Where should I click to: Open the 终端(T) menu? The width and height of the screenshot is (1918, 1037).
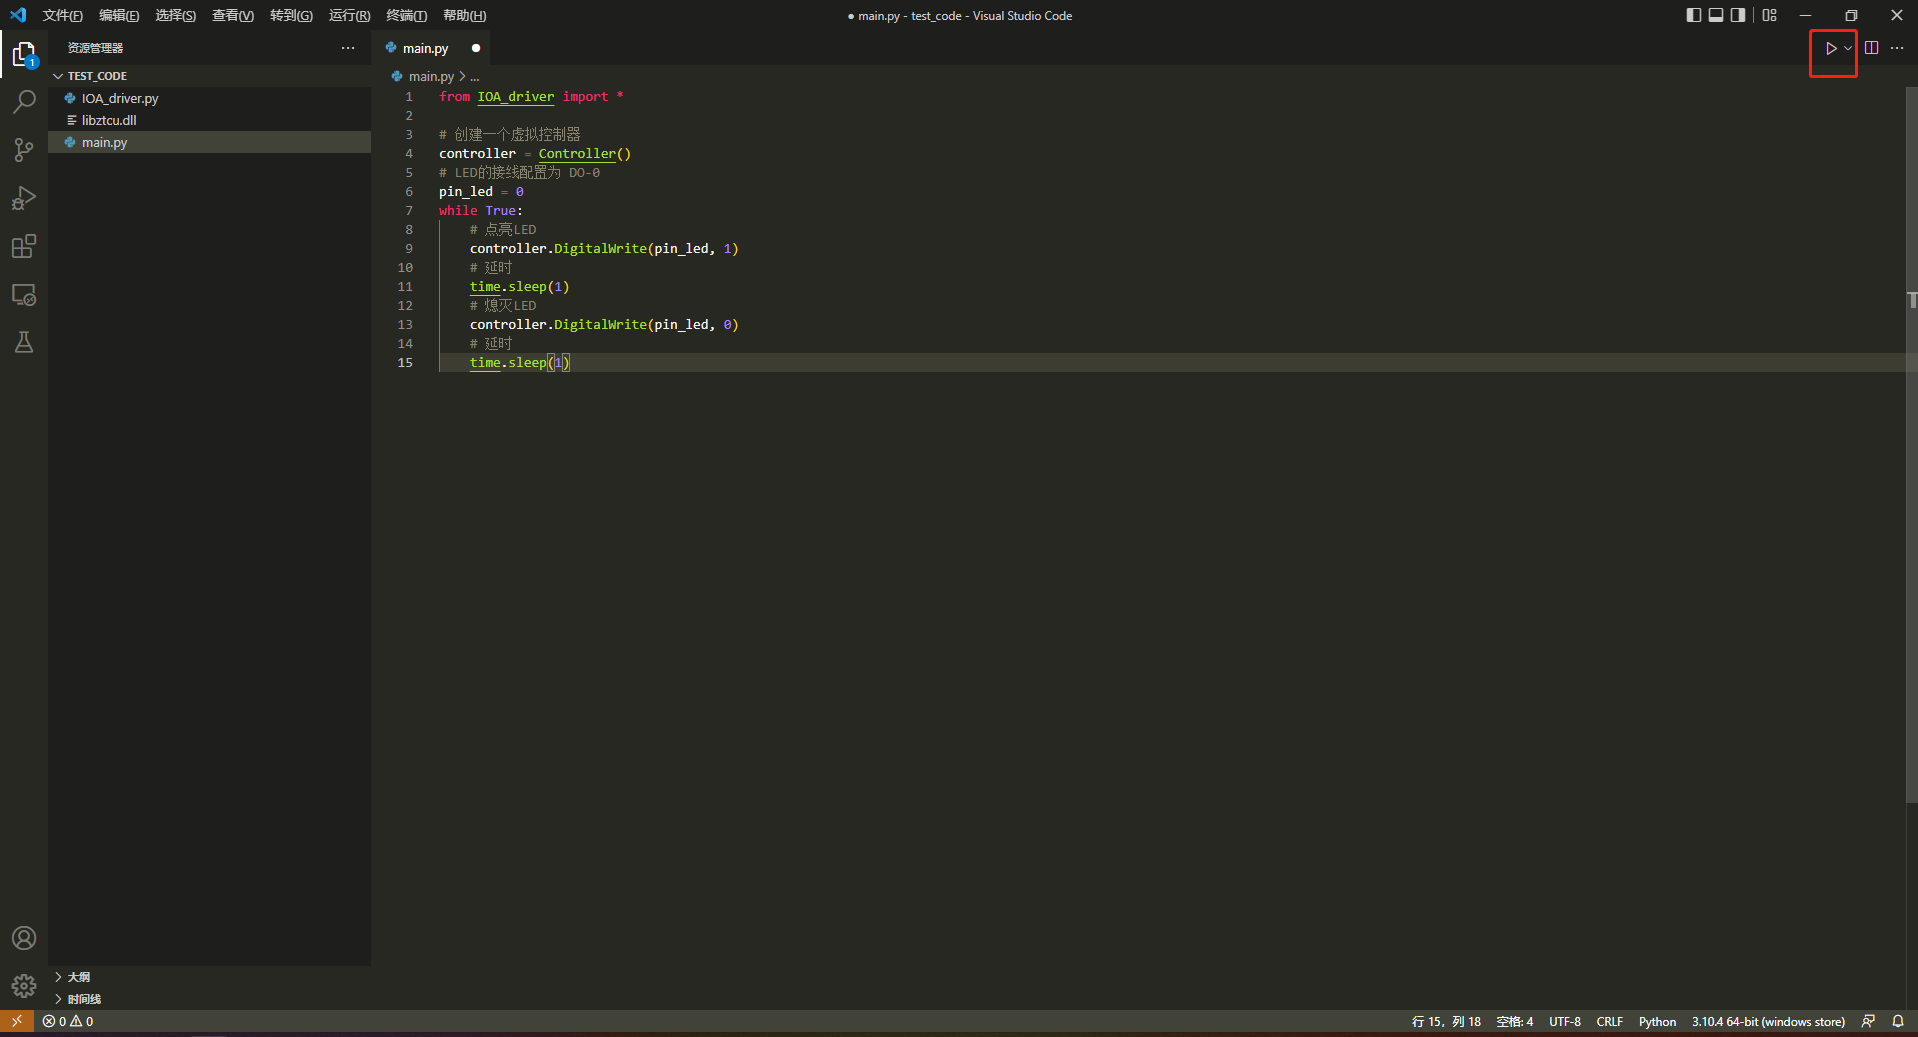point(406,15)
